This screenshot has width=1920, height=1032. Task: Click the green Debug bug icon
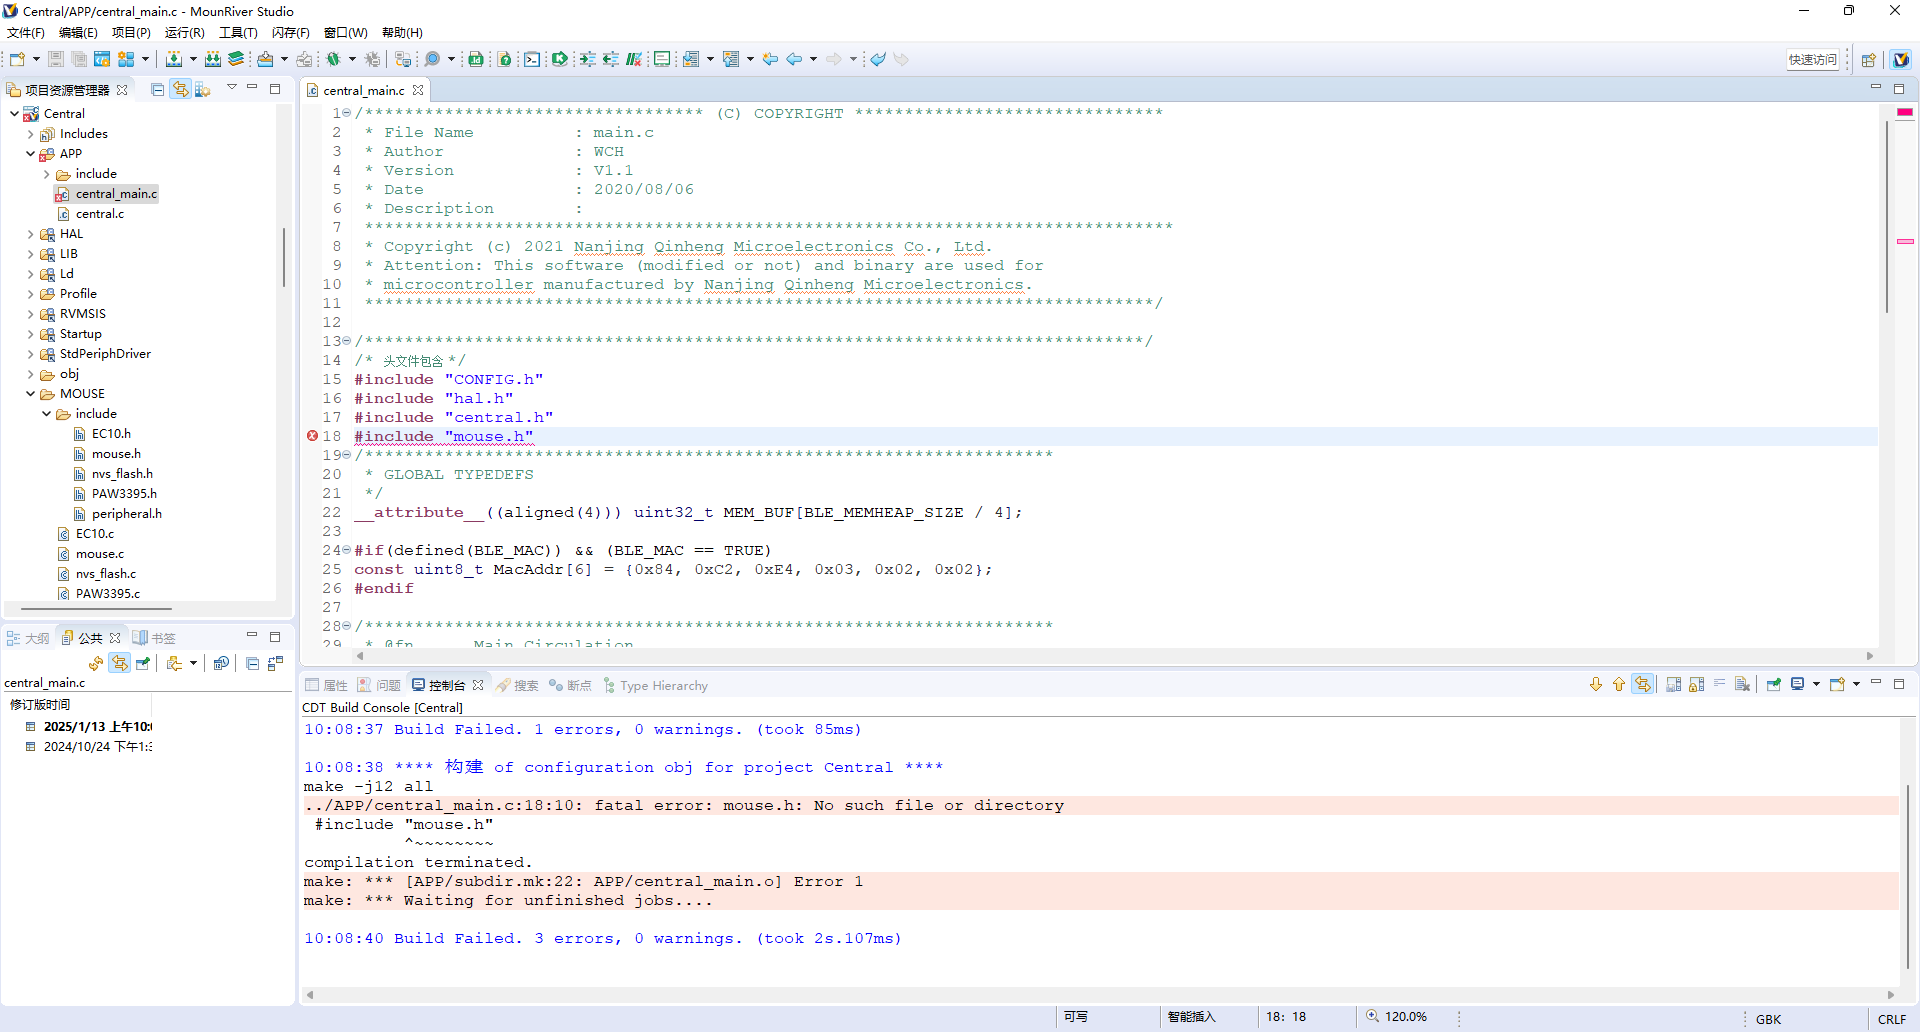click(333, 59)
